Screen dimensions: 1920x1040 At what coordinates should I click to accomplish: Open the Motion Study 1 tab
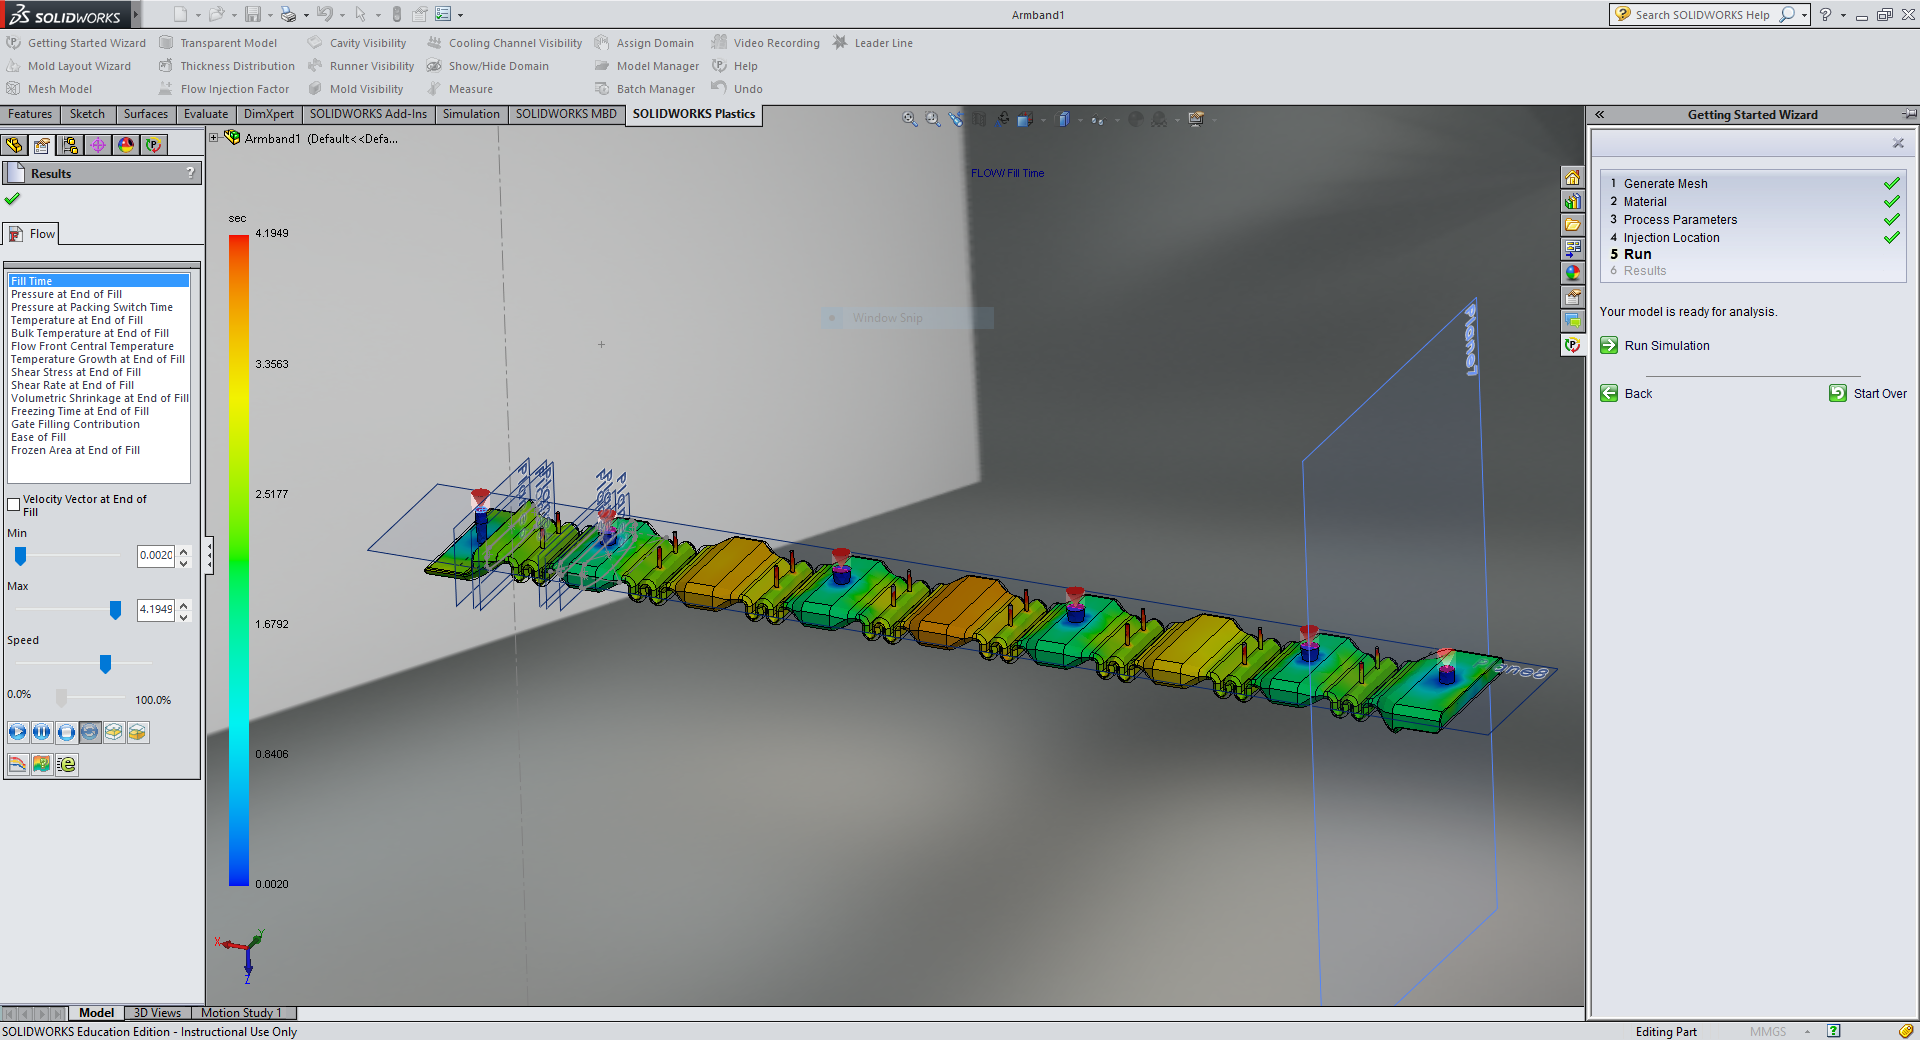click(x=241, y=1013)
